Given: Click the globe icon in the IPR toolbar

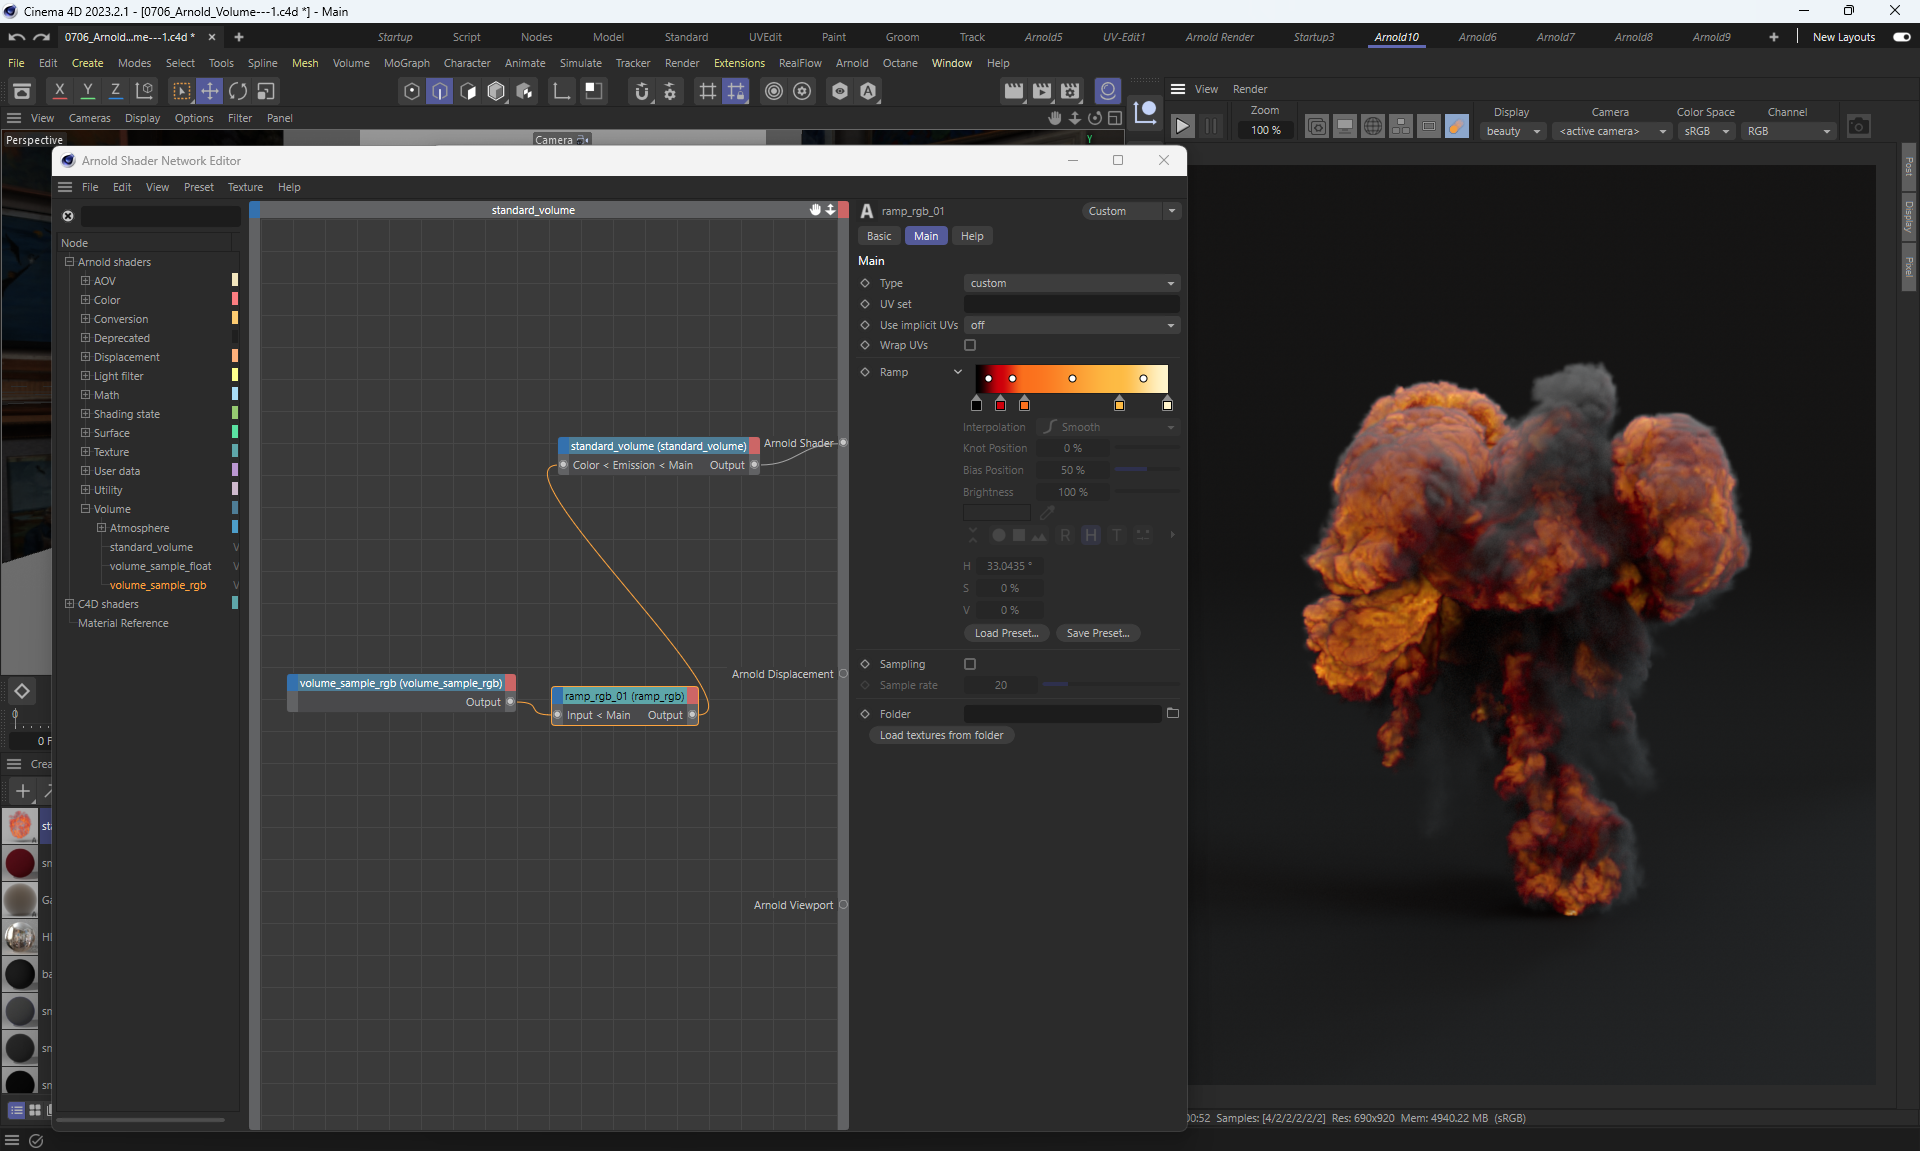Looking at the screenshot, I should click(x=1373, y=127).
